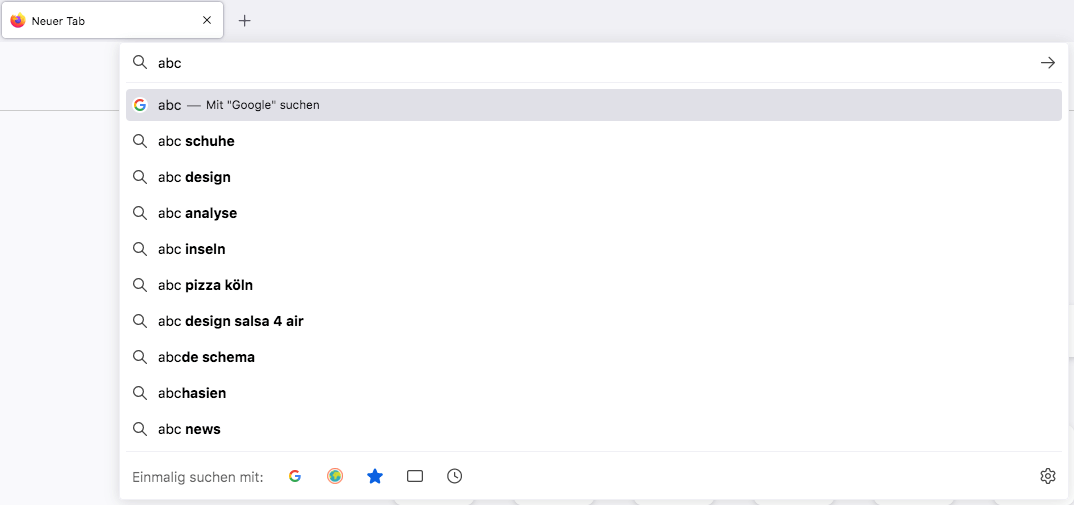This screenshot has width=1074, height=505.
Task: Open search settings gear icon
Action: (1047, 476)
